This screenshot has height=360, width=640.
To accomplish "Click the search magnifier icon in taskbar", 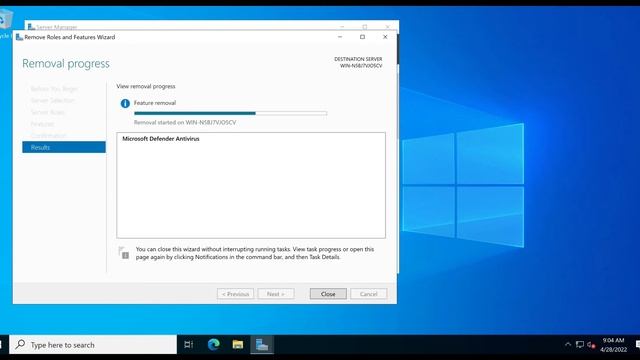I will tap(20, 344).
